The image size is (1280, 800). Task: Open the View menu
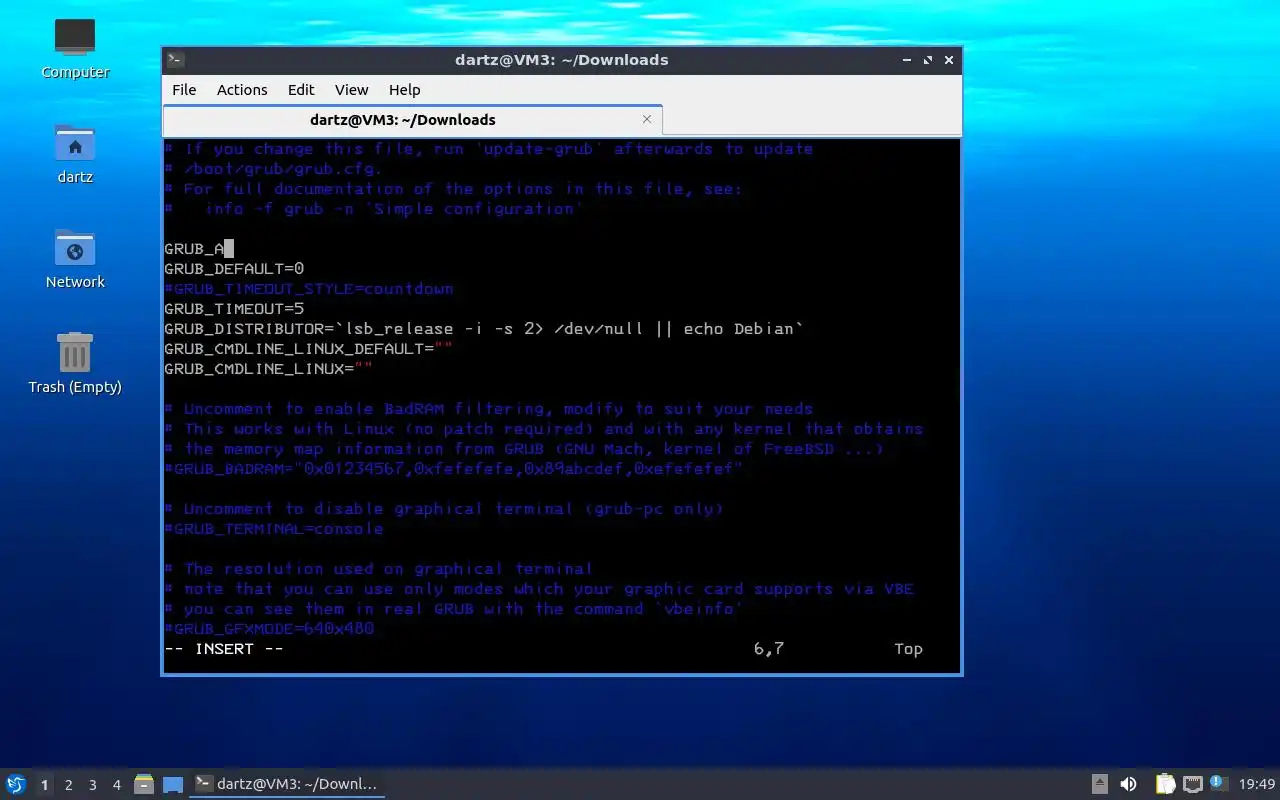point(351,89)
